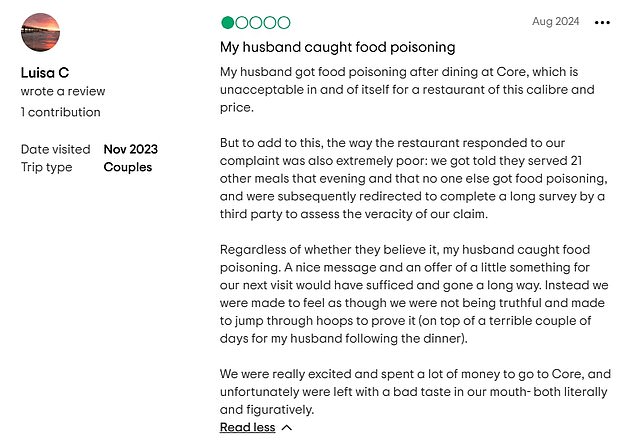Click the 'Trip type' label
This screenshot has width=634, height=442.
46,167
